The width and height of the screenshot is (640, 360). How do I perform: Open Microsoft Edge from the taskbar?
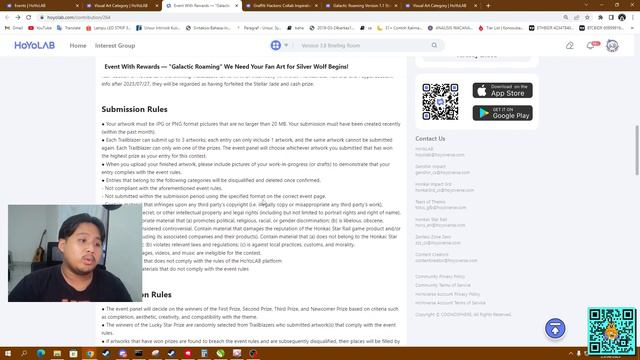click(x=40, y=353)
